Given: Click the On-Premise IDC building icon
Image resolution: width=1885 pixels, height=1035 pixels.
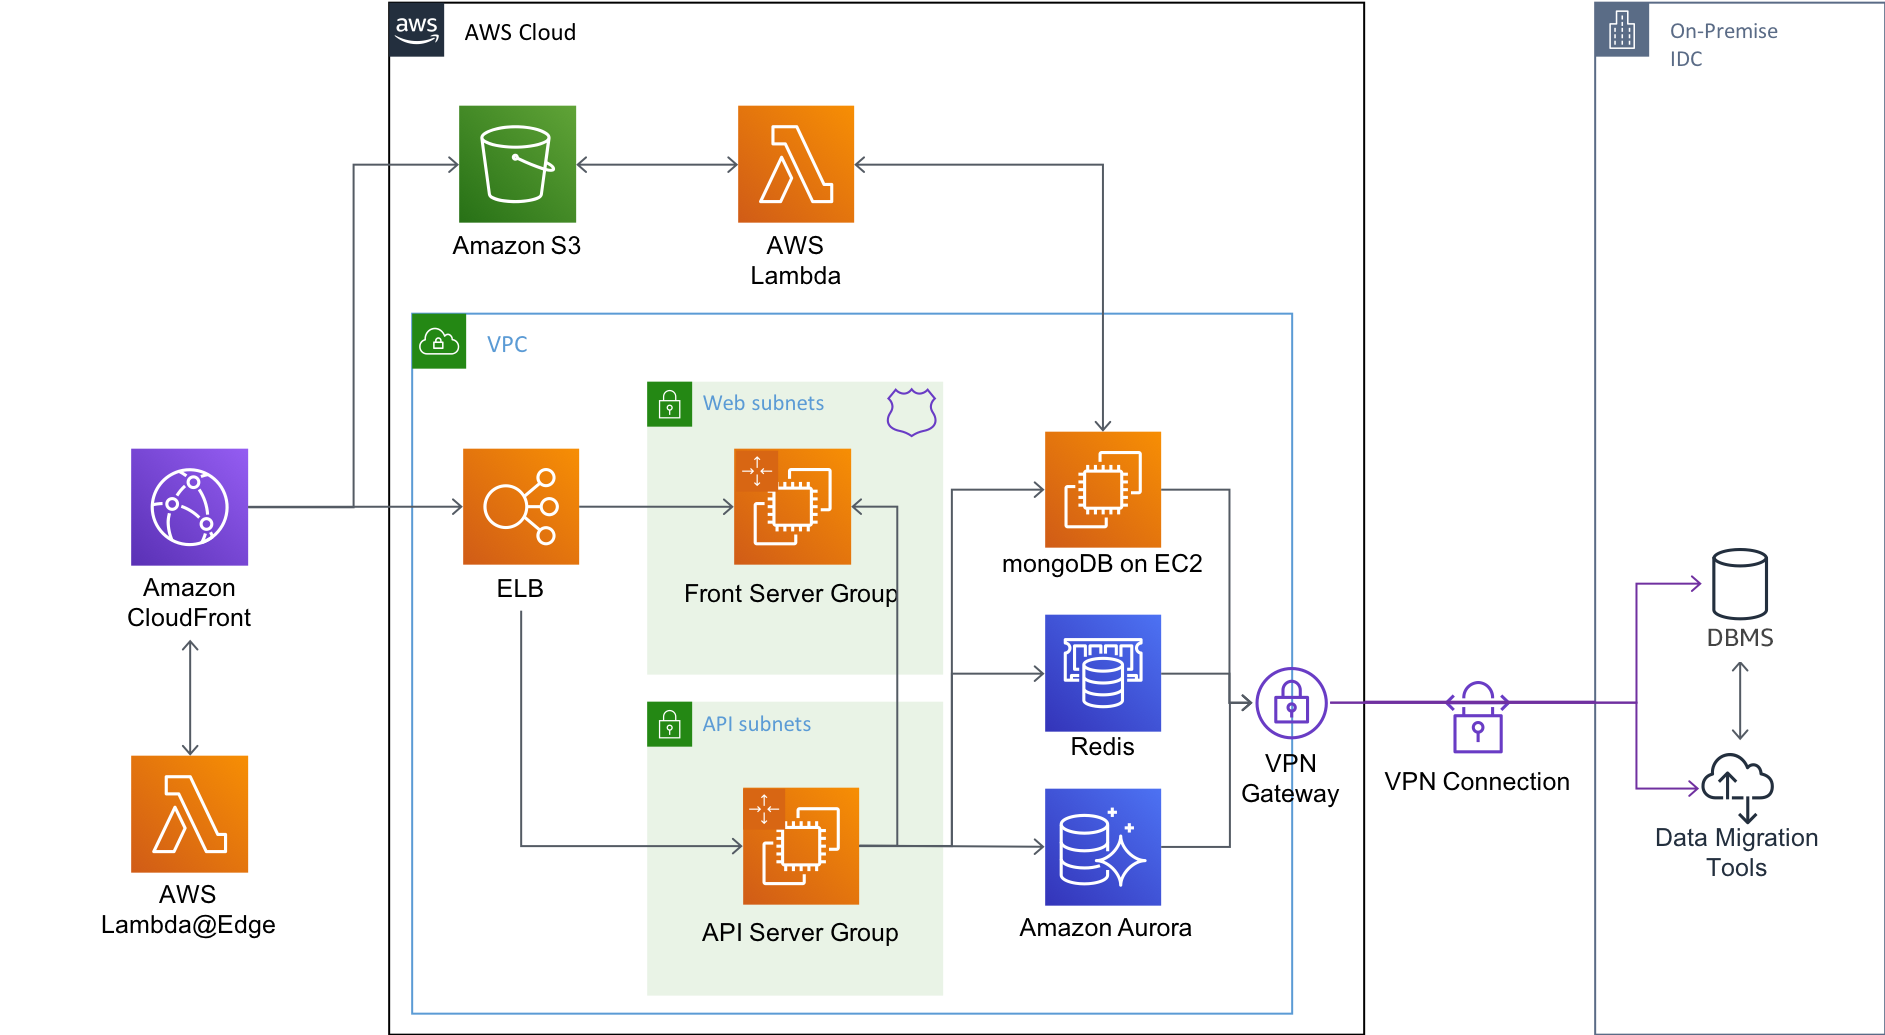Looking at the screenshot, I should pos(1622,30).
